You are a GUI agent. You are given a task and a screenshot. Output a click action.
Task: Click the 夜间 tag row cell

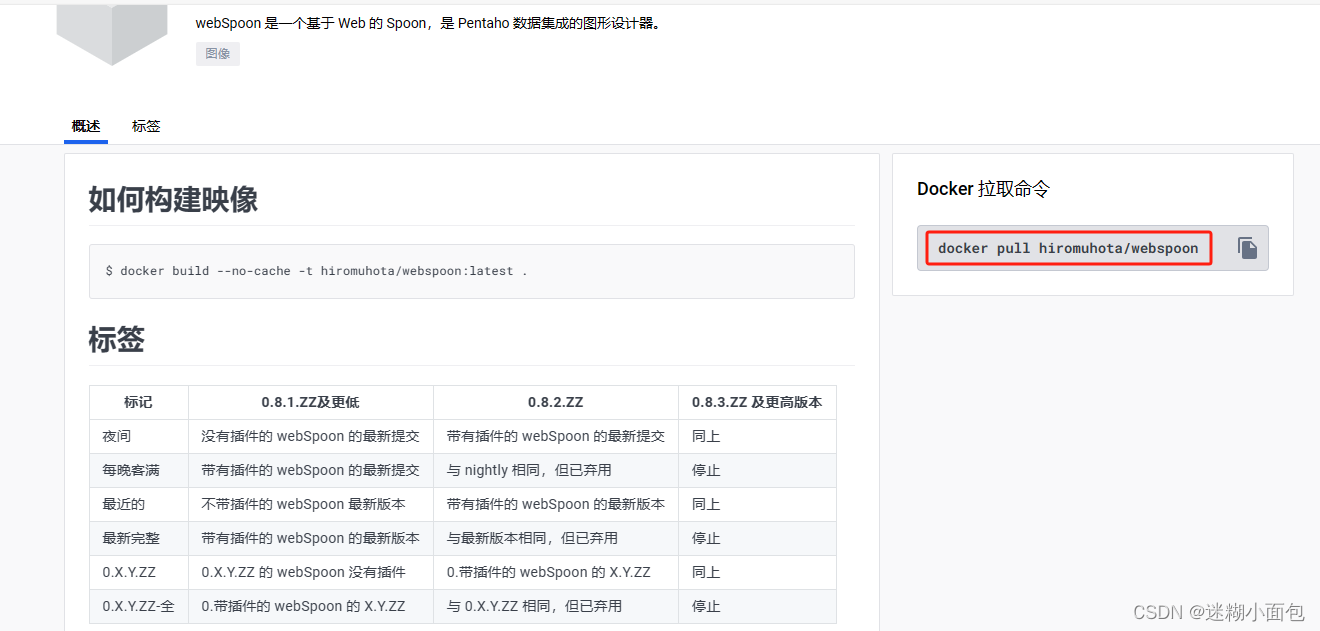coord(139,436)
